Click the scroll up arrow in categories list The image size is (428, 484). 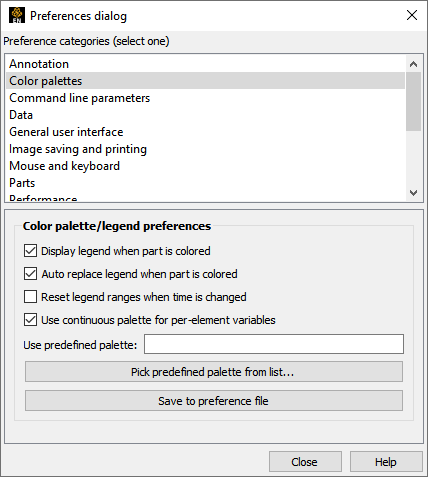(413, 64)
